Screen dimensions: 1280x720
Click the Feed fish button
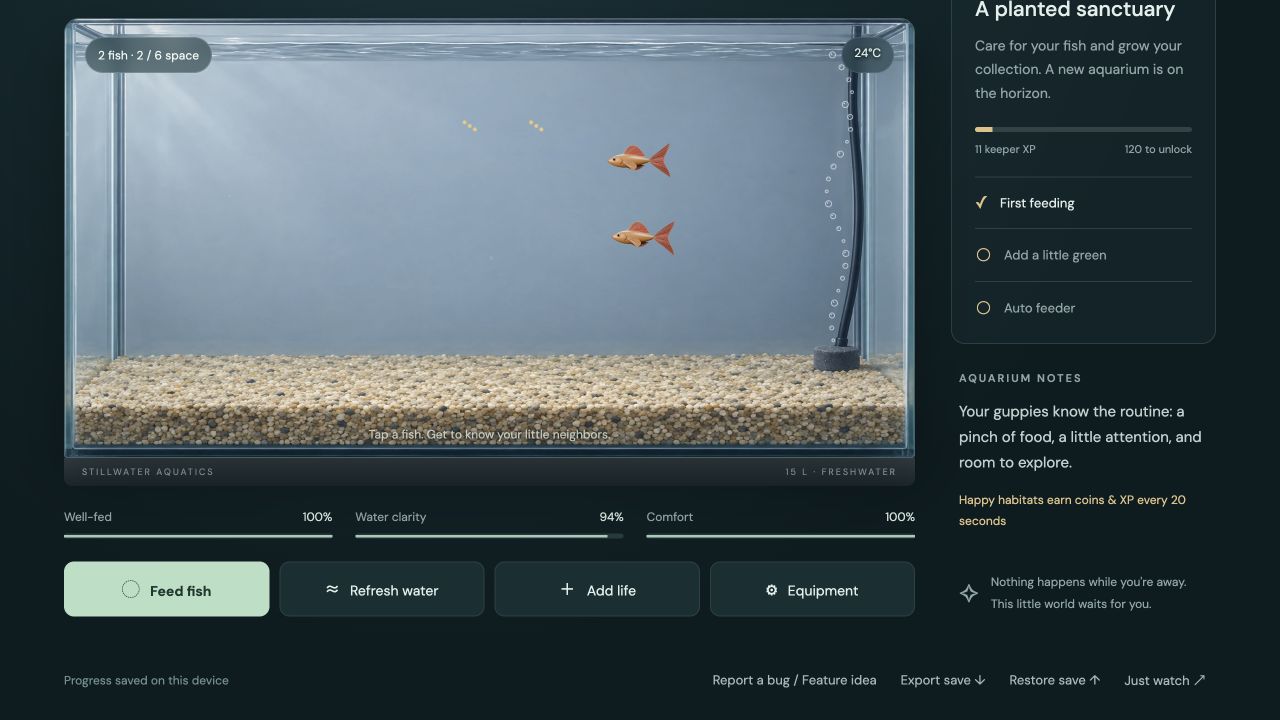pyautogui.click(x=167, y=589)
